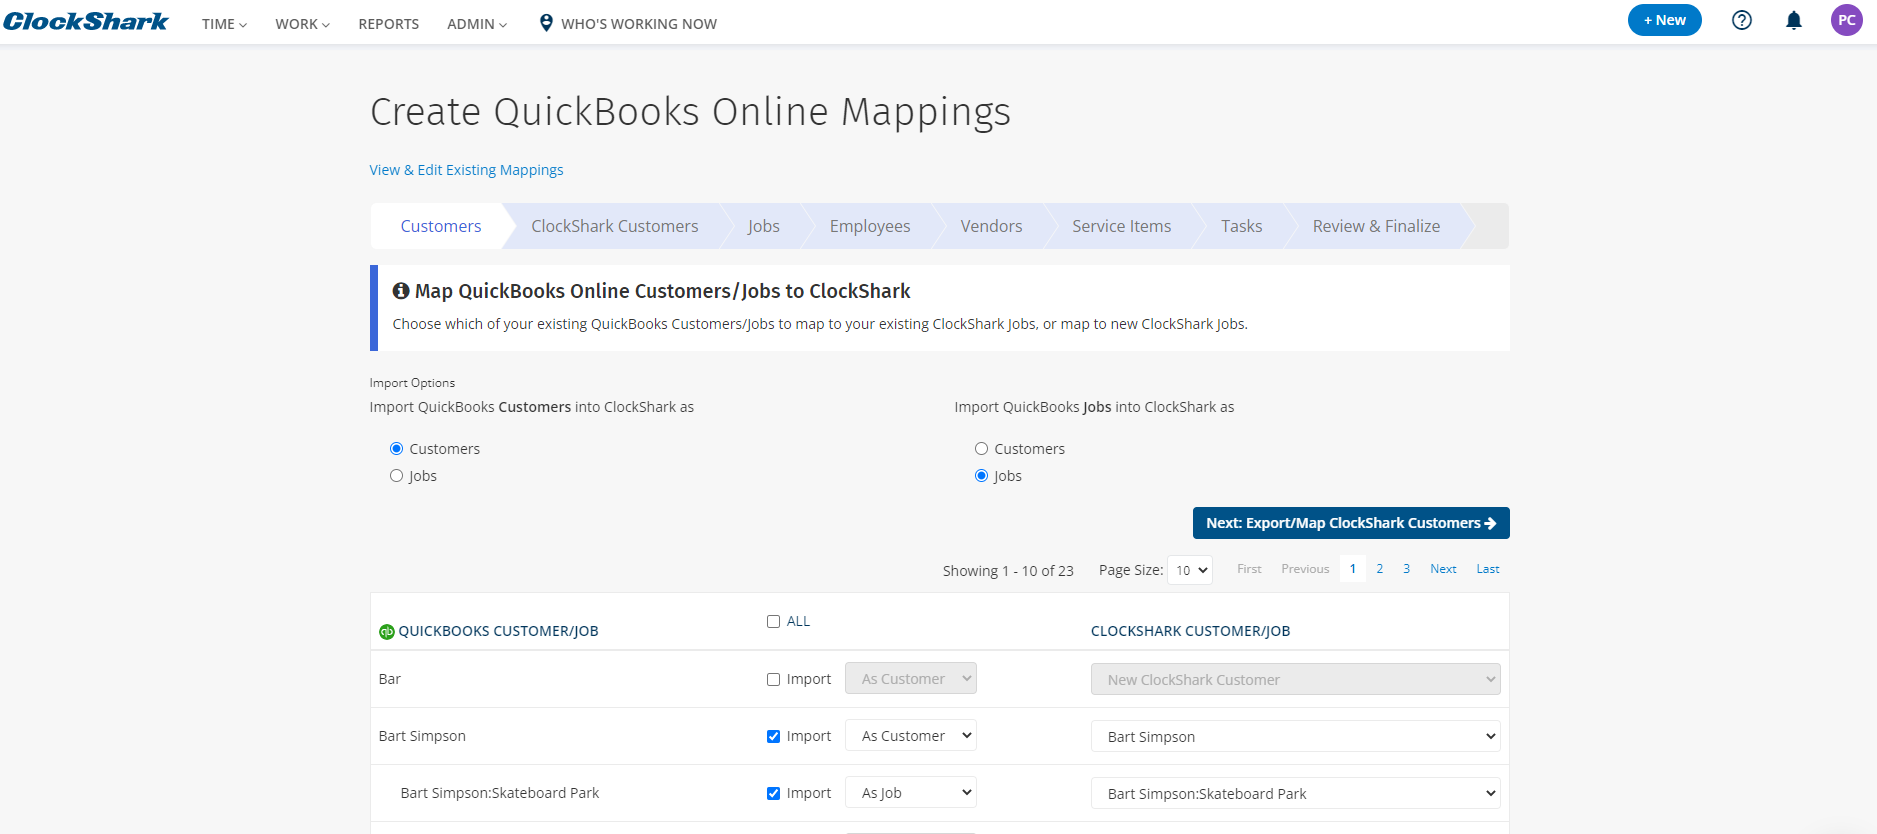Open the WORK menu
This screenshot has width=1877, height=834.
tap(302, 24)
